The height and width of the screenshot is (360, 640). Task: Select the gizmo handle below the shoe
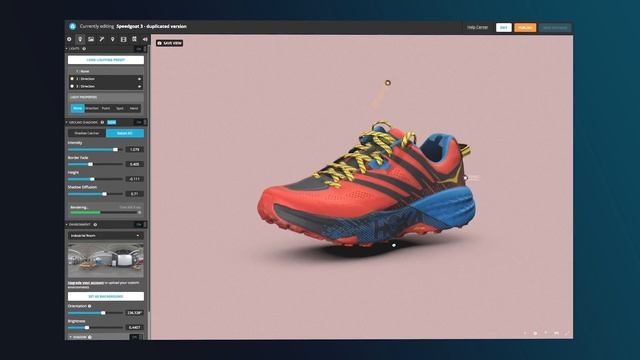[394, 245]
